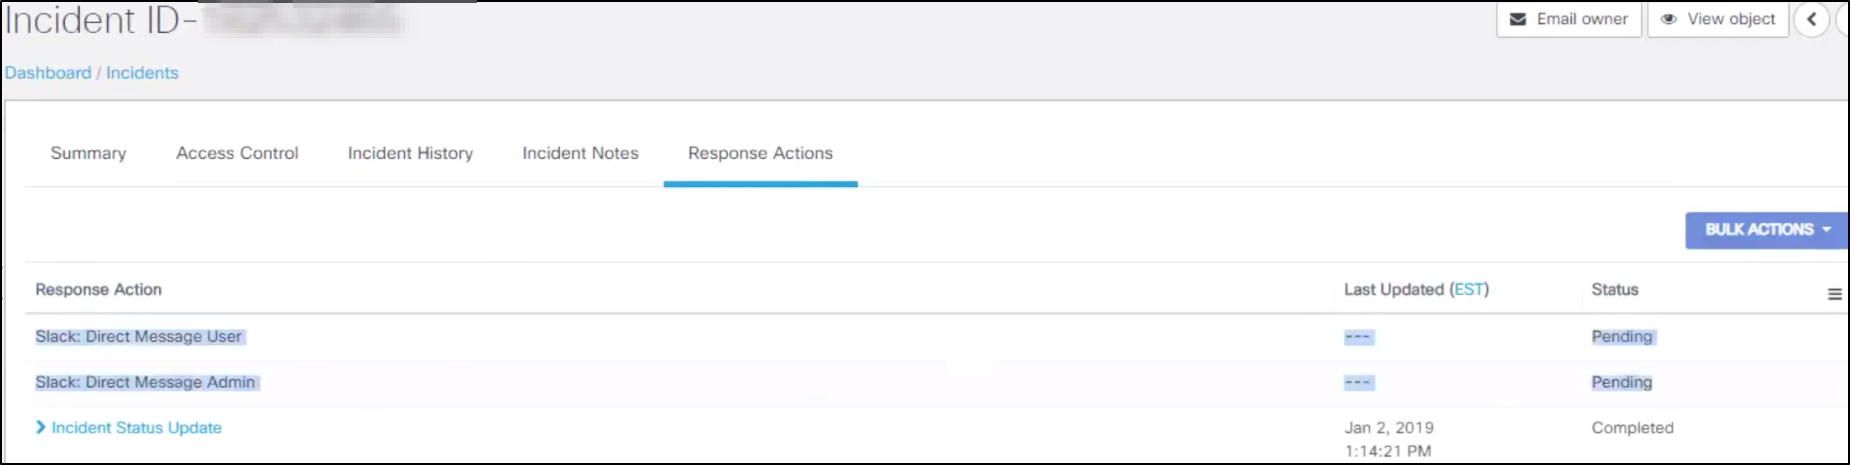Select the Incident Notes tab

point(580,153)
